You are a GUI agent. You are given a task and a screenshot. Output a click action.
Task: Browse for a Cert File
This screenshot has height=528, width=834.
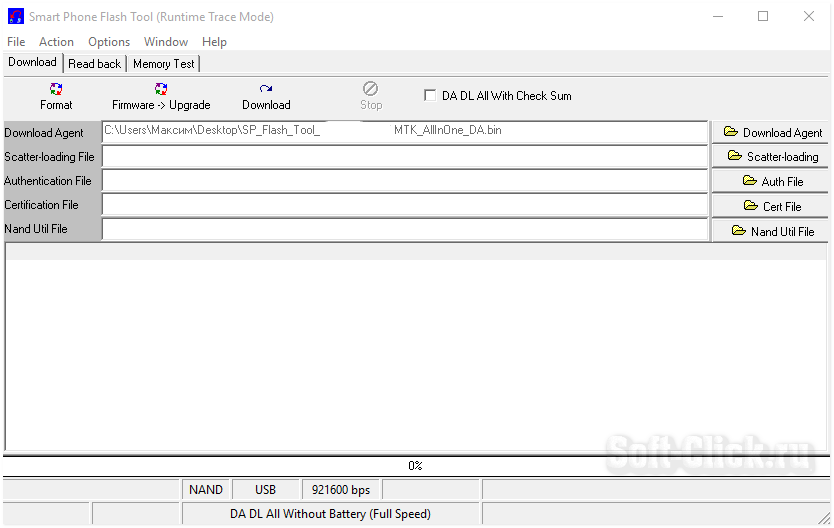(770, 206)
